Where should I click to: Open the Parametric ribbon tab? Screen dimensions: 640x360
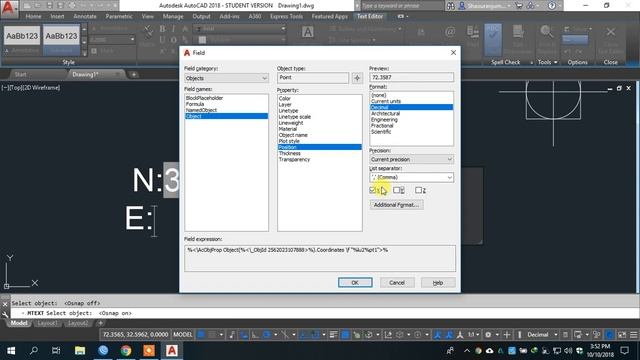coord(119,16)
